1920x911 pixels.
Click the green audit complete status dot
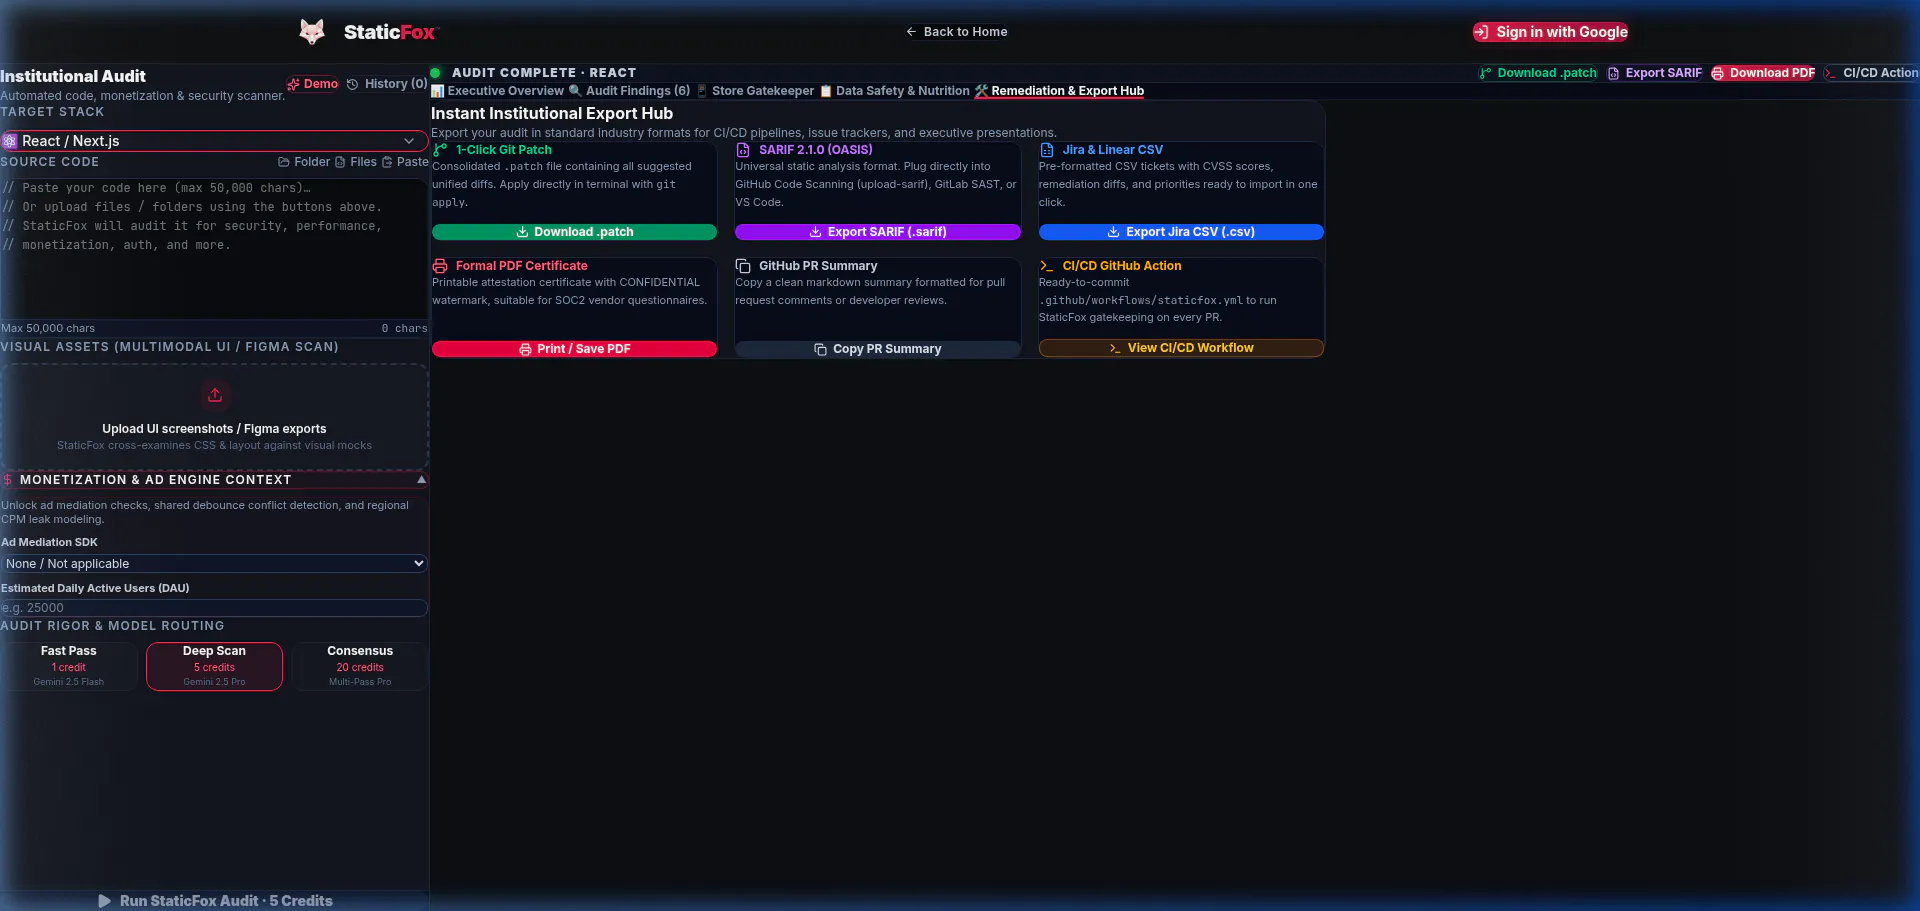click(436, 73)
